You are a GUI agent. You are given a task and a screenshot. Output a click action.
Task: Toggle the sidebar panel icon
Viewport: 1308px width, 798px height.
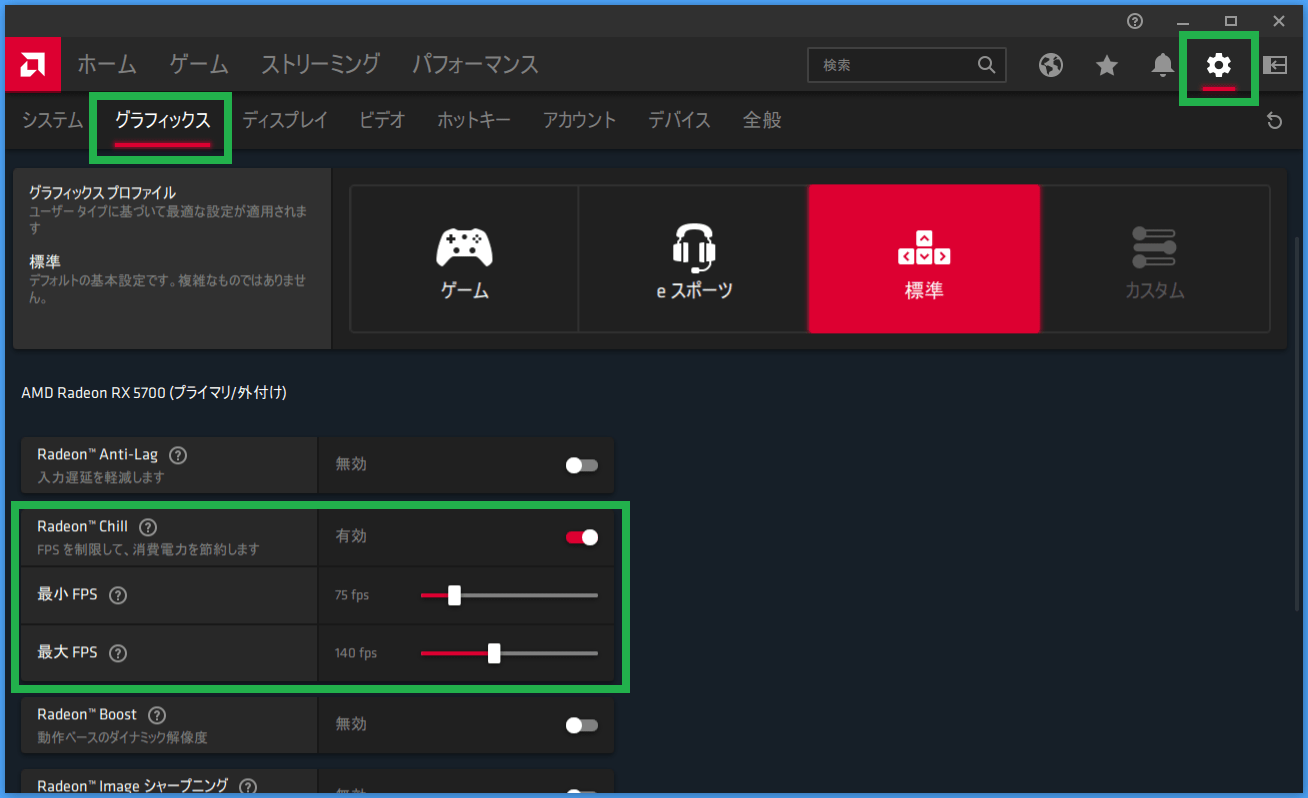click(1274, 65)
